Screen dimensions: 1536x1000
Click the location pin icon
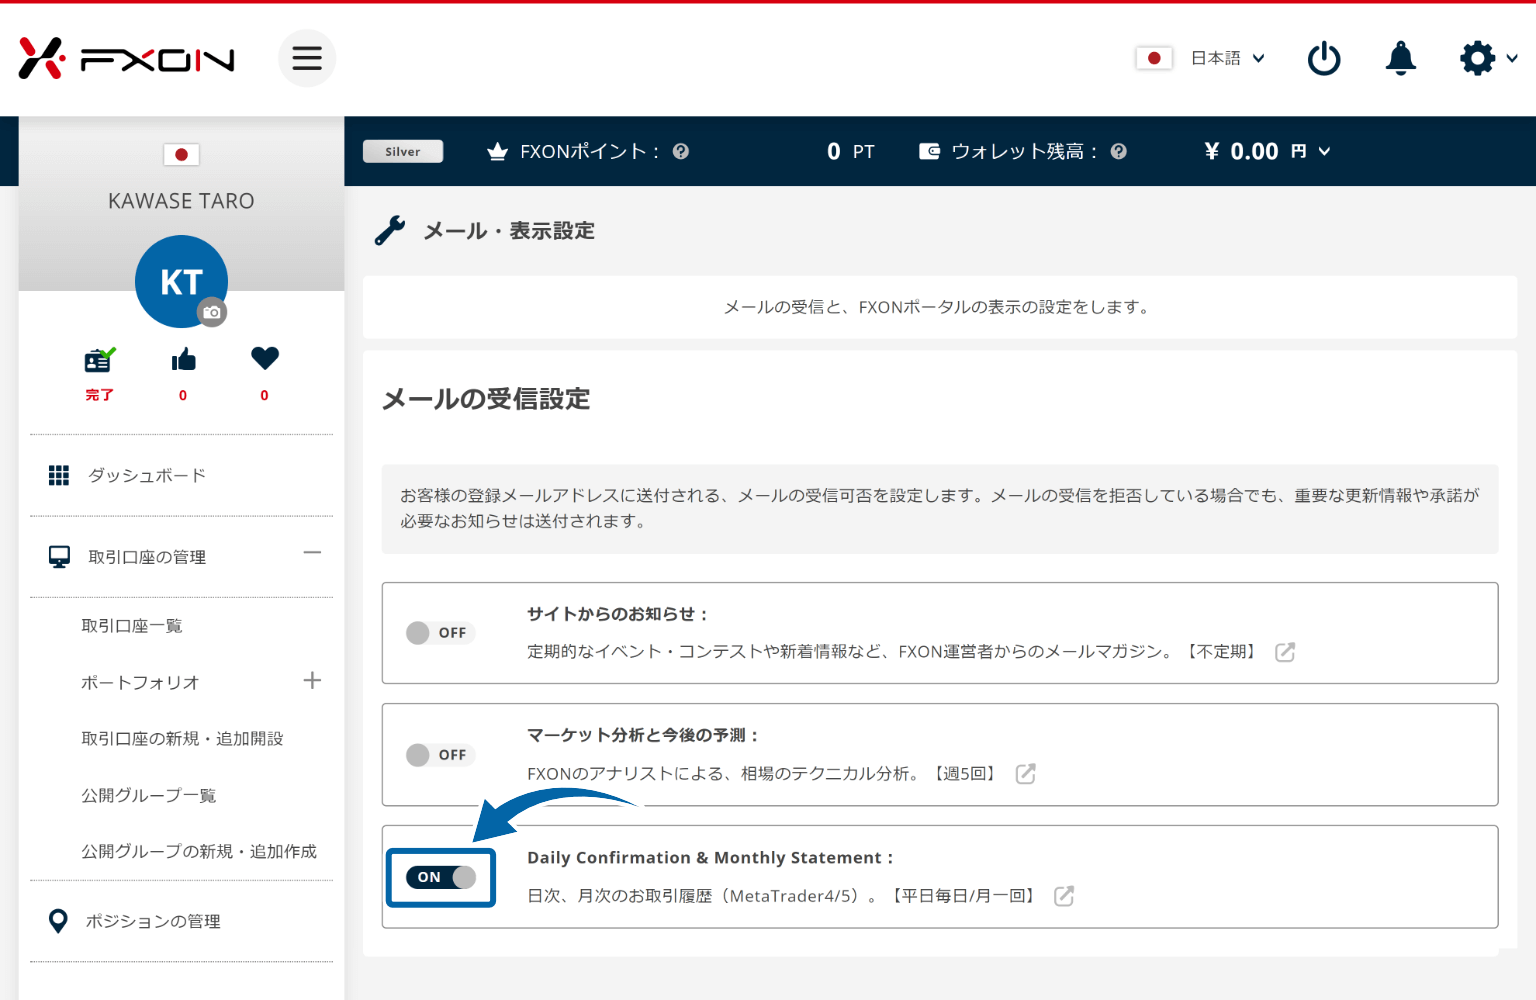coord(58,921)
